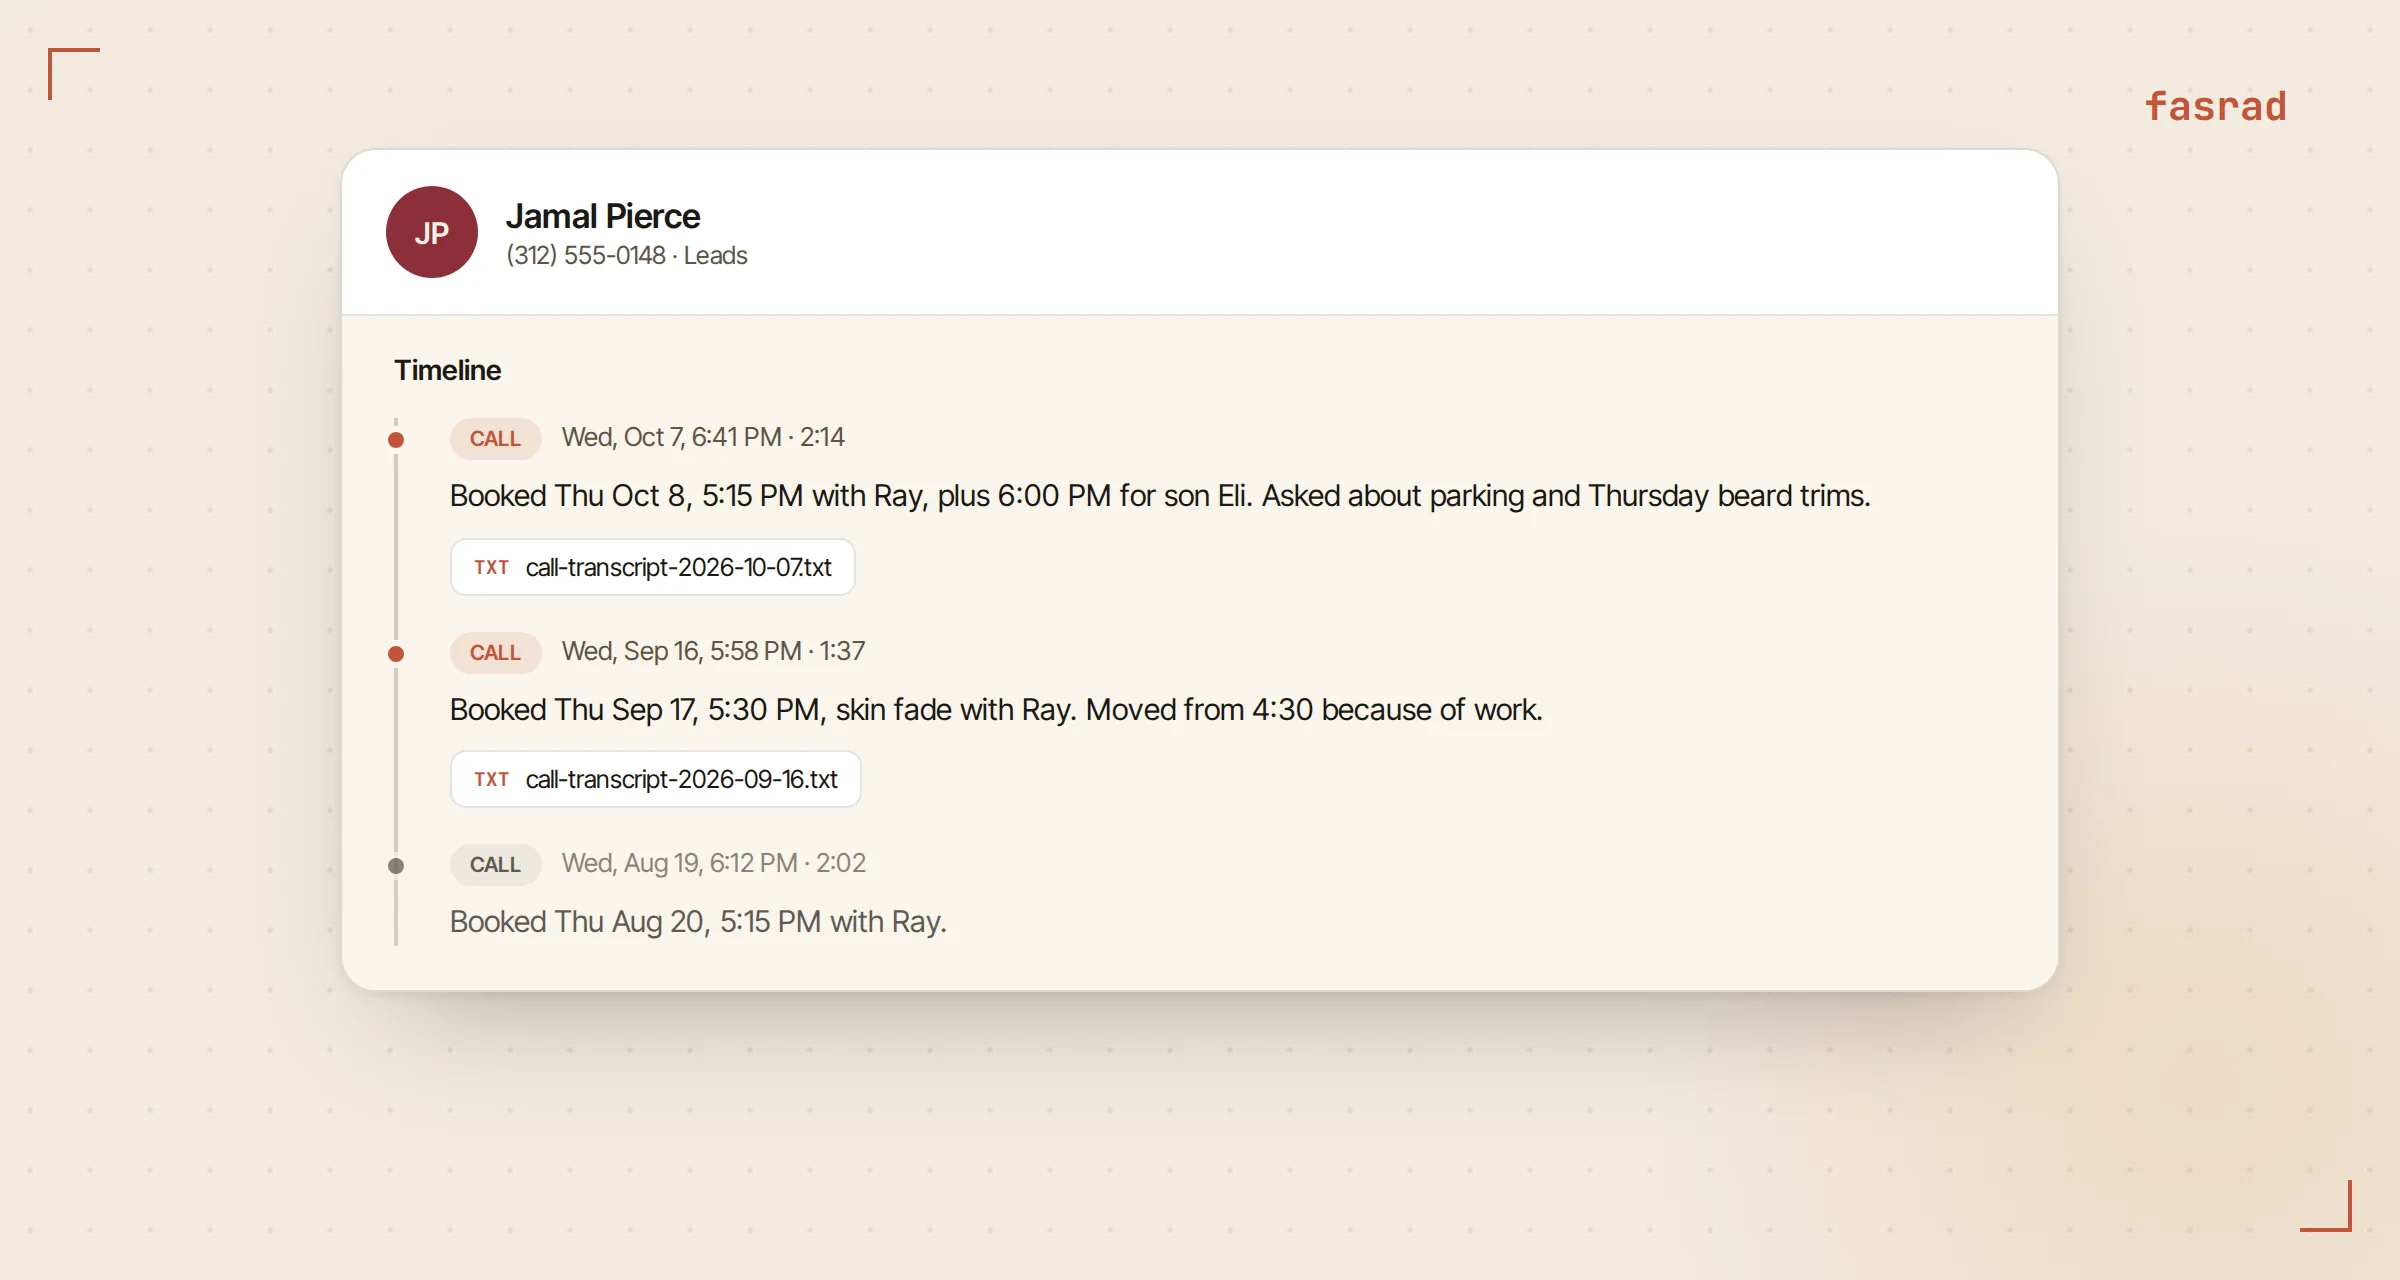Click the CALL badge for Aug 19
This screenshot has height=1280, width=2400.
[496, 864]
